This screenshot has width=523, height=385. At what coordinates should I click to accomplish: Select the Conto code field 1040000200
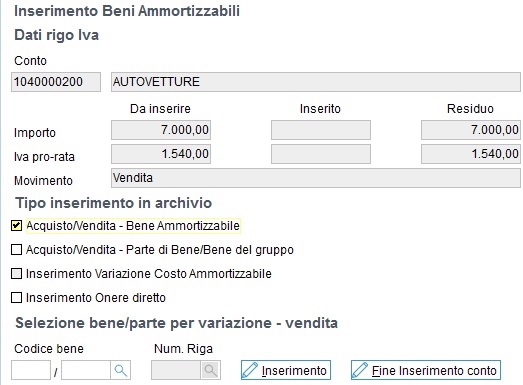(x=56, y=82)
